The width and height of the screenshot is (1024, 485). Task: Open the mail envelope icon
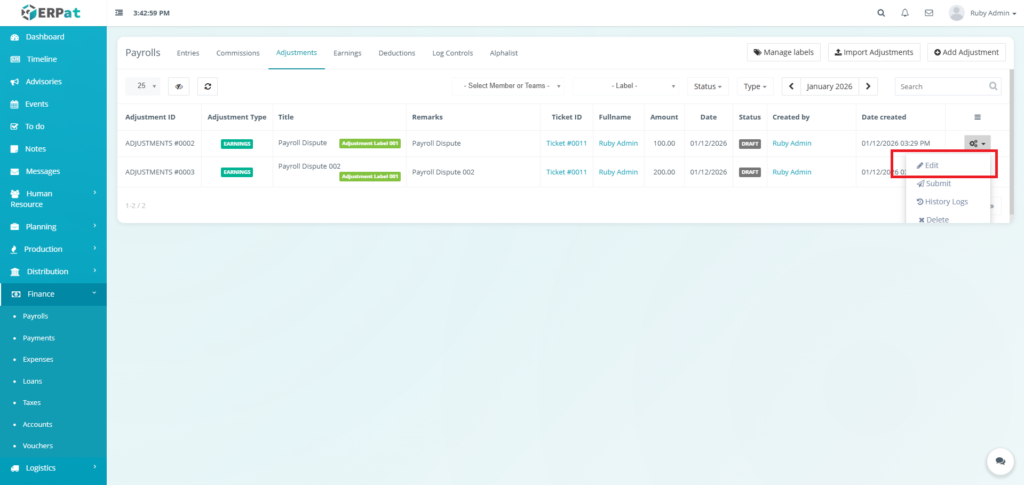click(929, 13)
